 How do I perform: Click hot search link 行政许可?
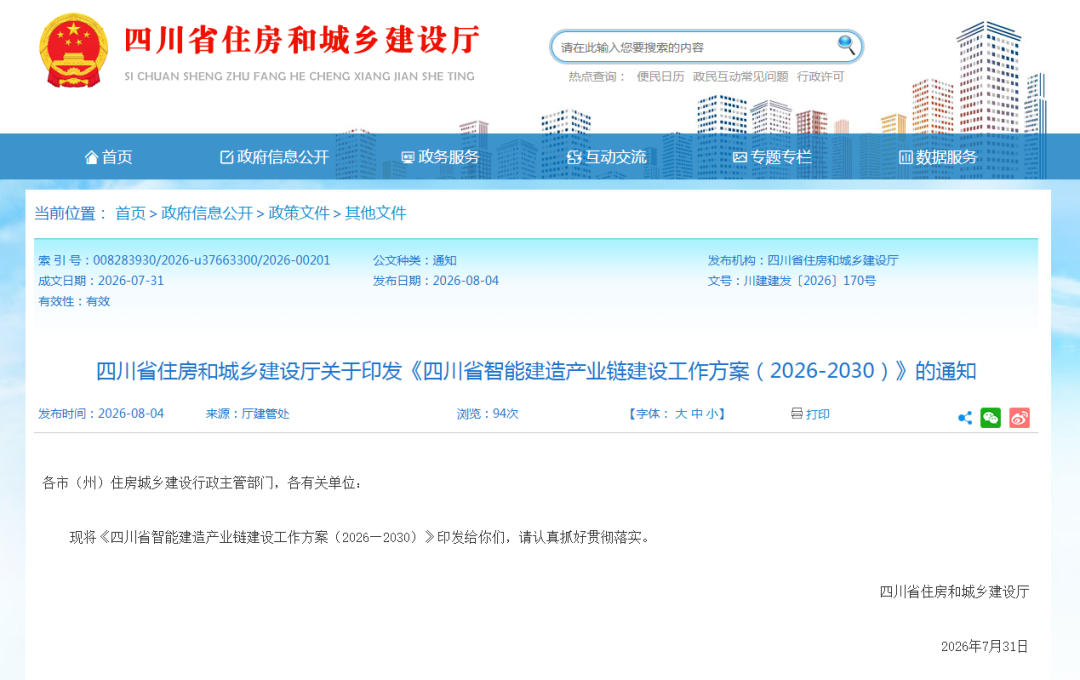tap(820, 76)
